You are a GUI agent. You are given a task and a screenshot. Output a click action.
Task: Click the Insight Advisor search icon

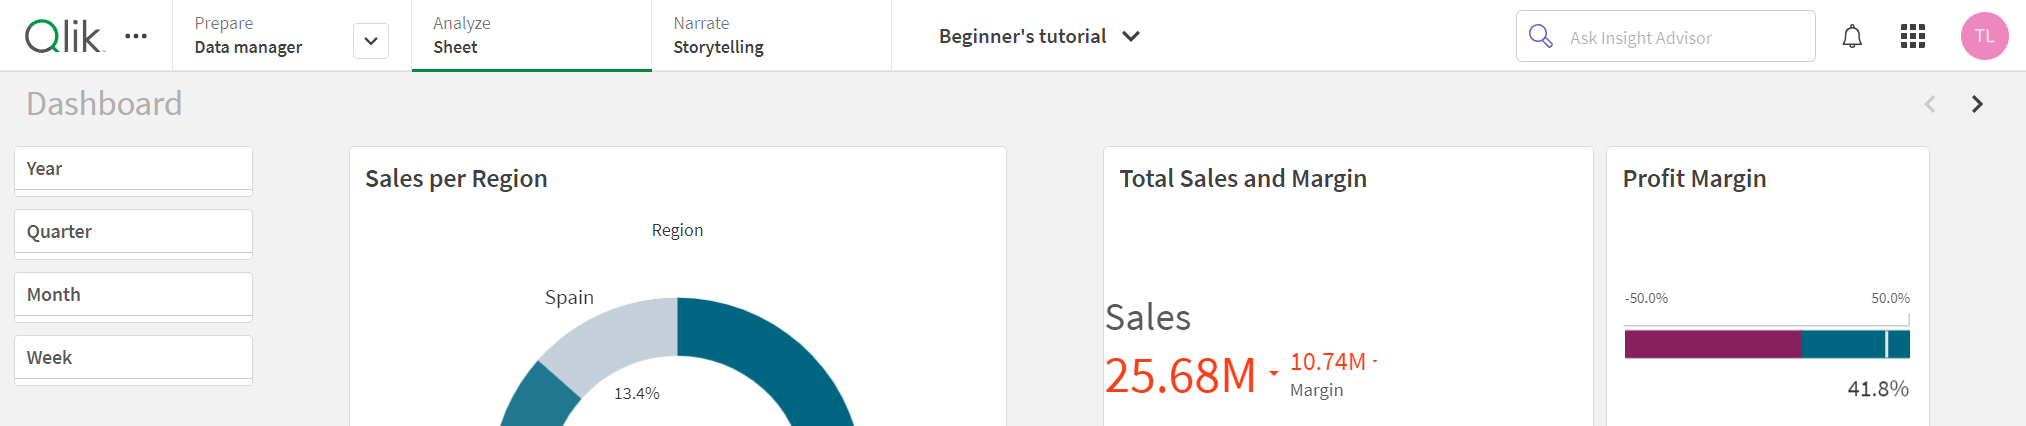tap(1541, 37)
